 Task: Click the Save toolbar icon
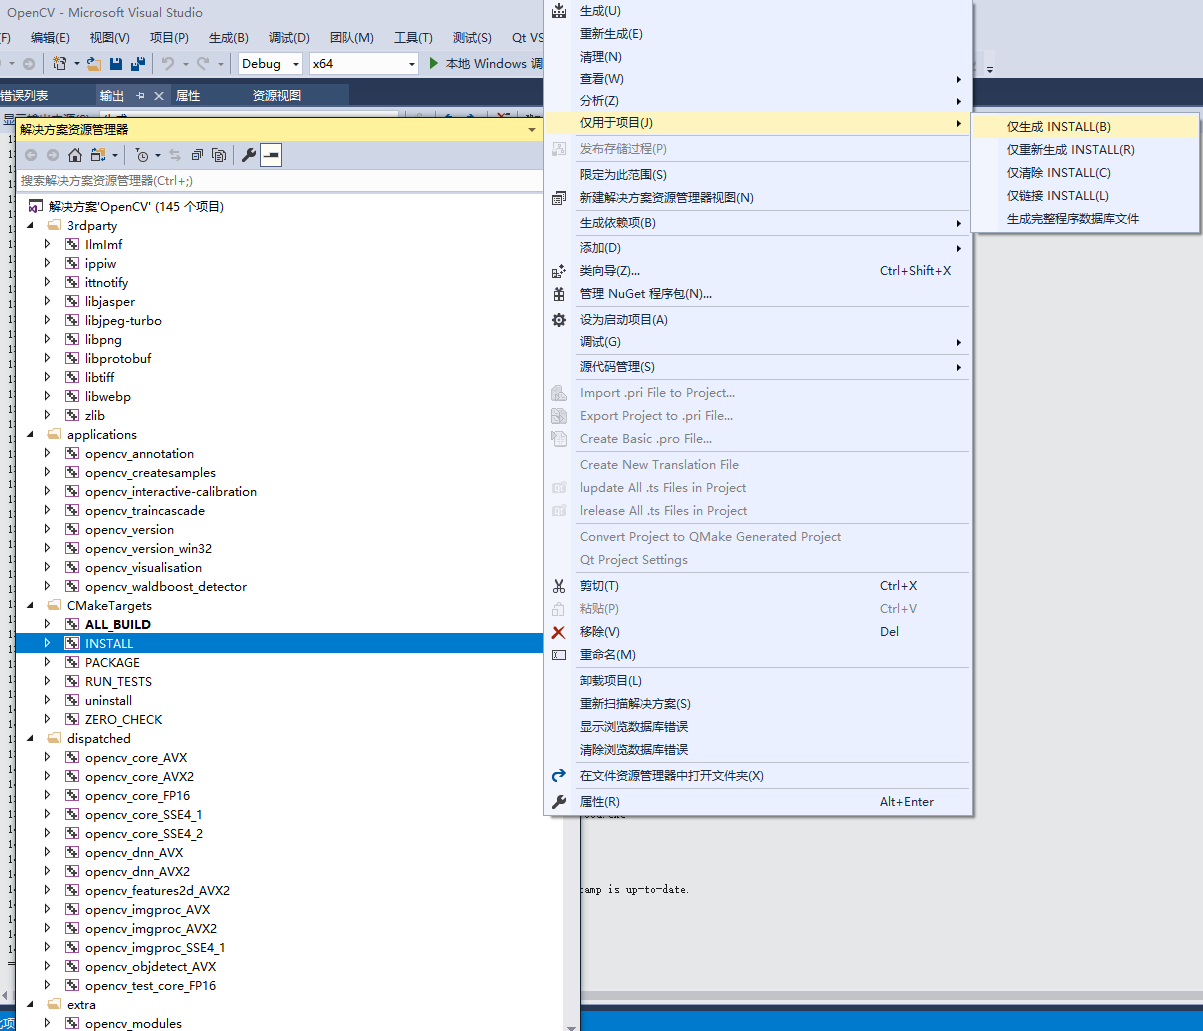tap(116, 64)
